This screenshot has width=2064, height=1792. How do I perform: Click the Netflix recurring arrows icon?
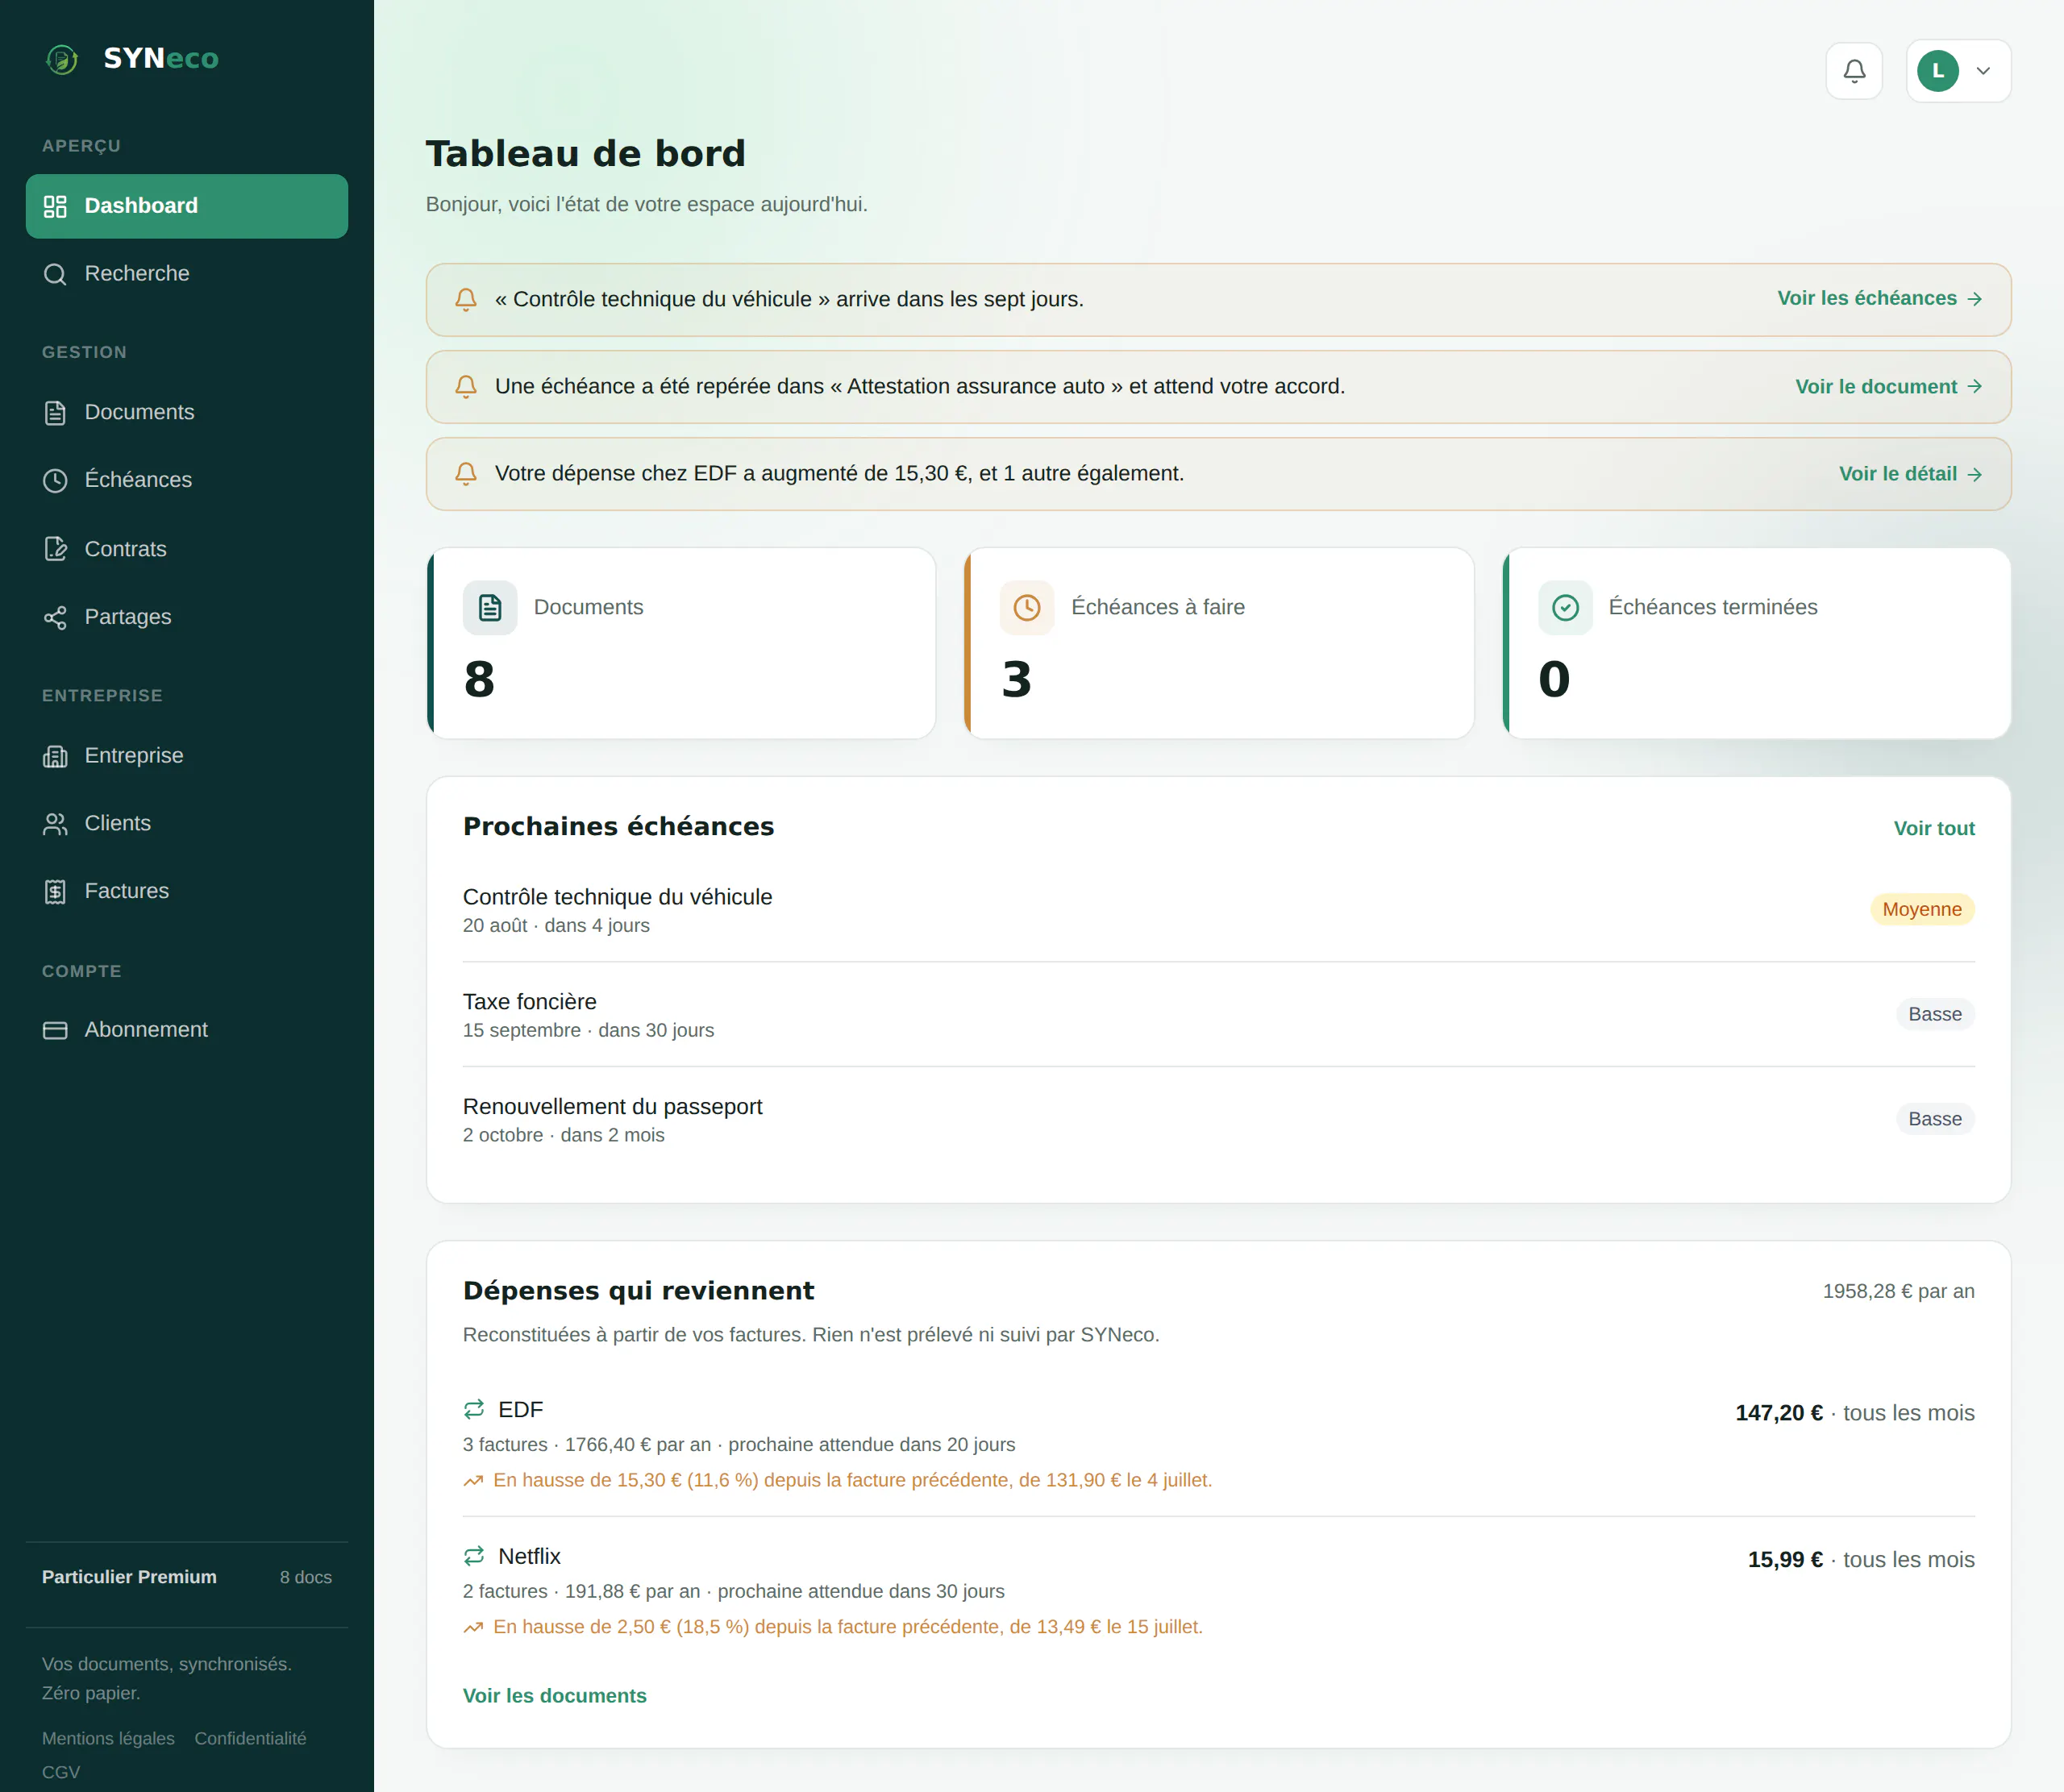point(474,1557)
